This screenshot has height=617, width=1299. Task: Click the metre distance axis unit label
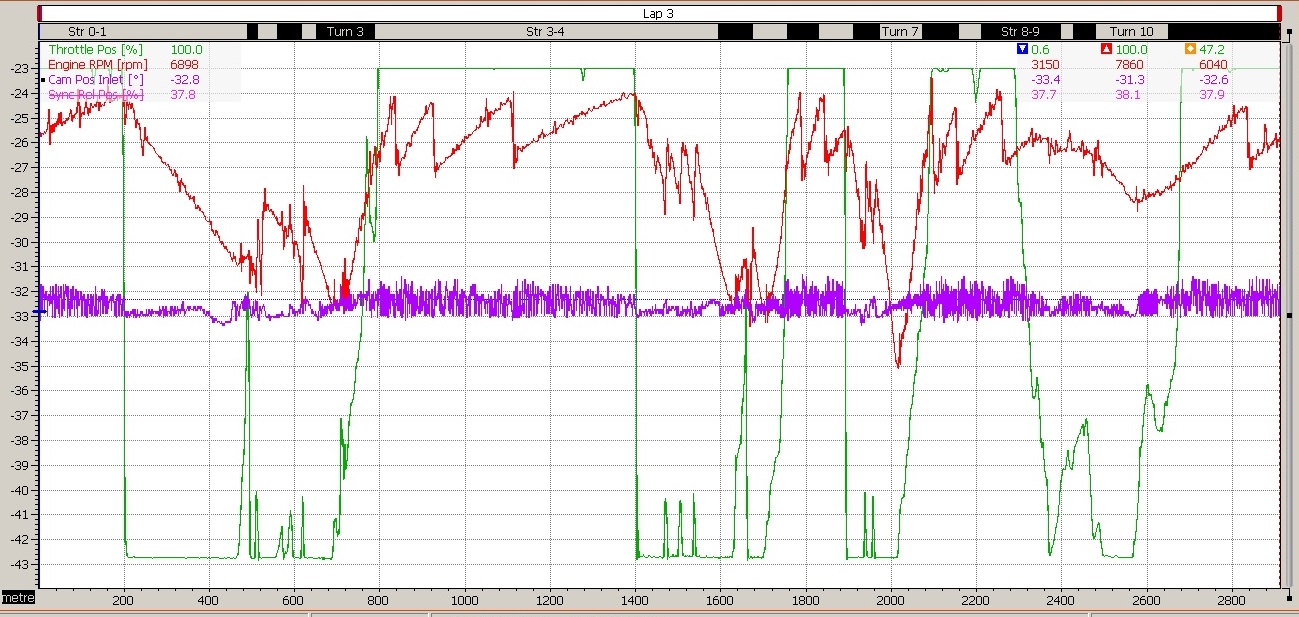[18, 598]
